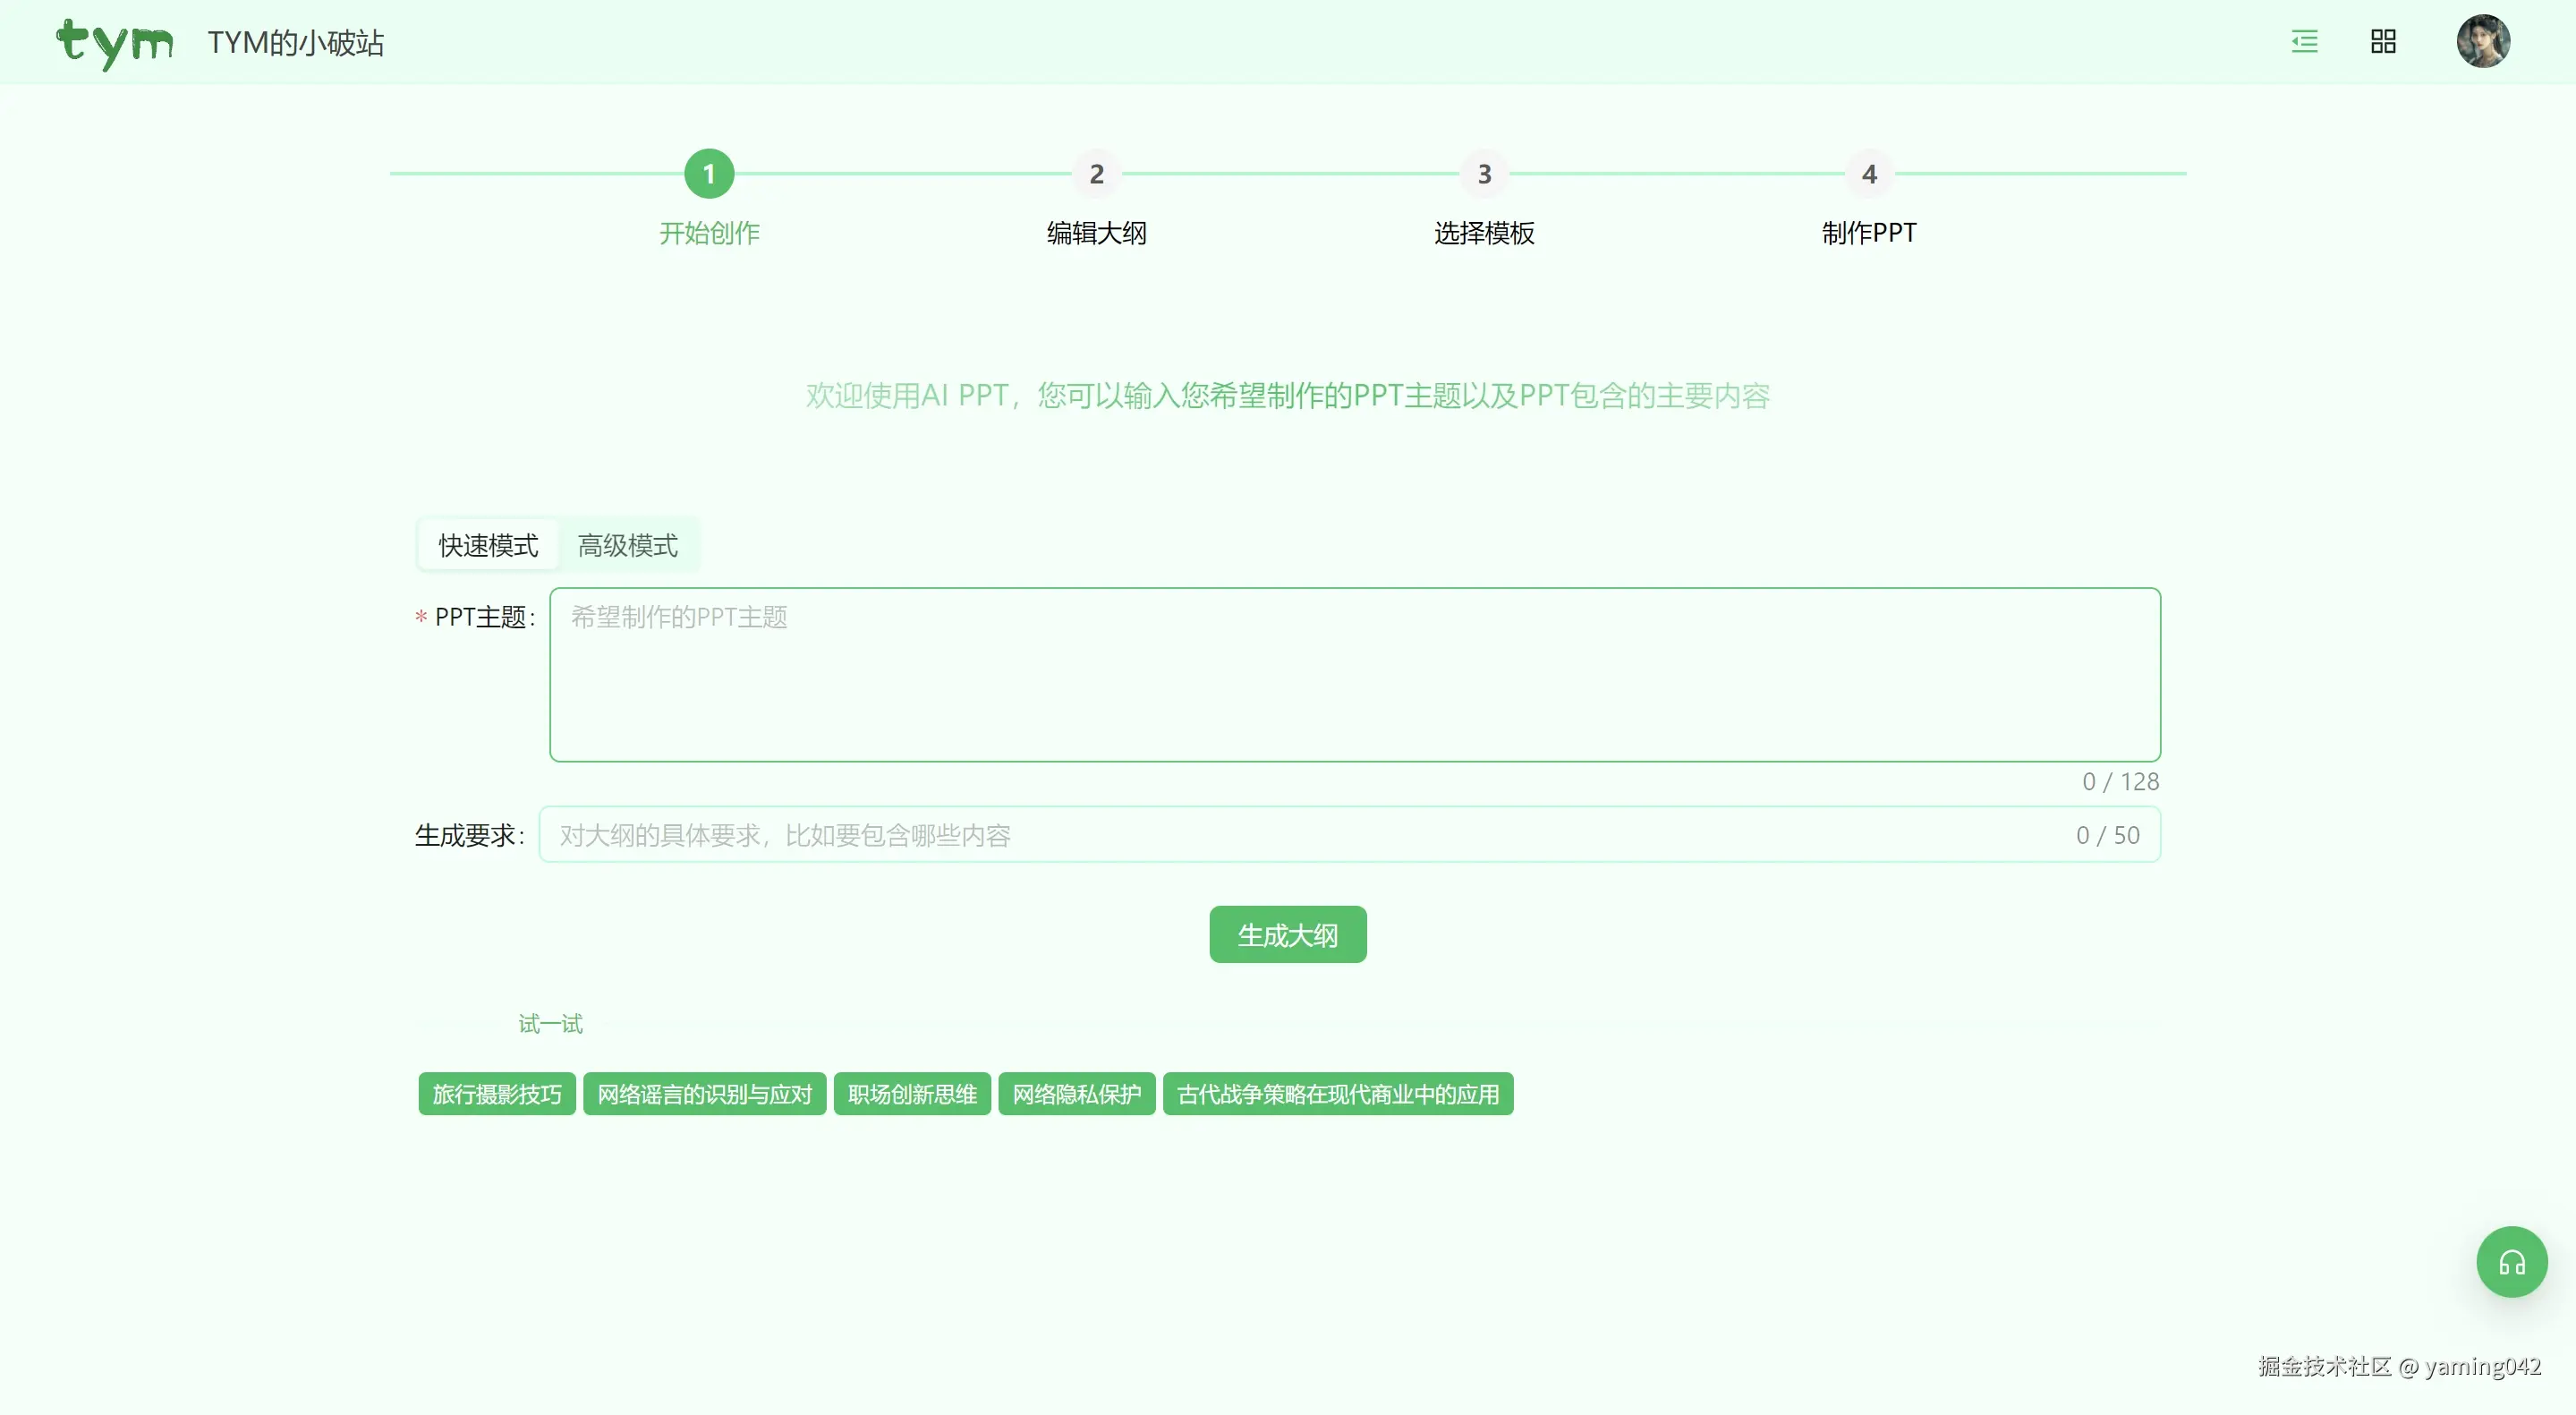The image size is (2576, 1415).
Task: Switch to 快速模式 tab
Action: (x=488, y=545)
